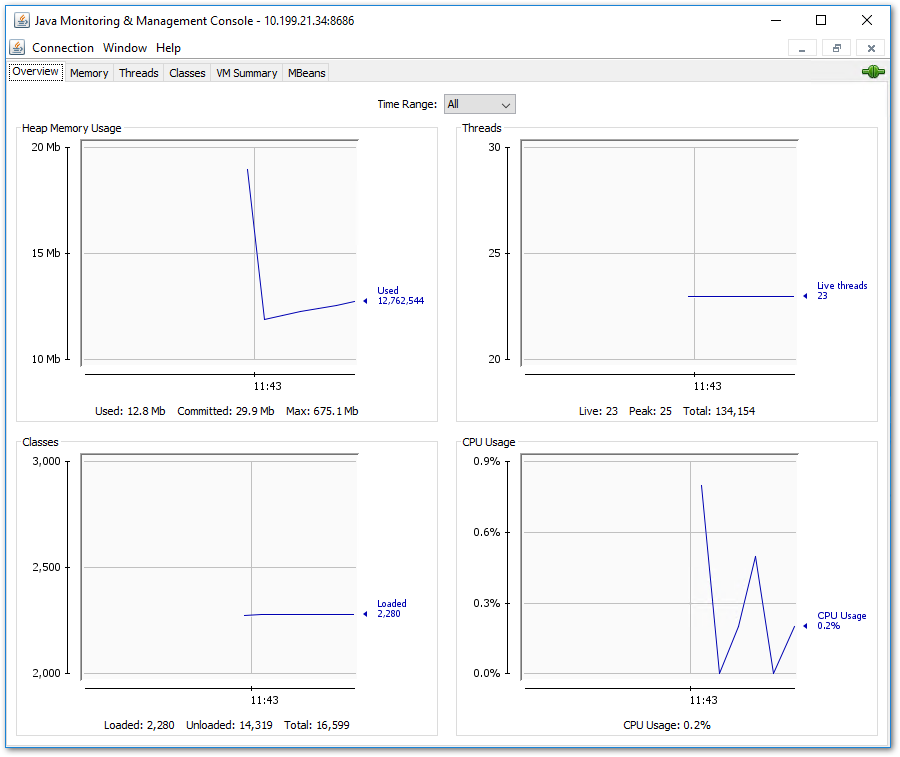
Task: Click the green connection status icon
Action: (873, 72)
